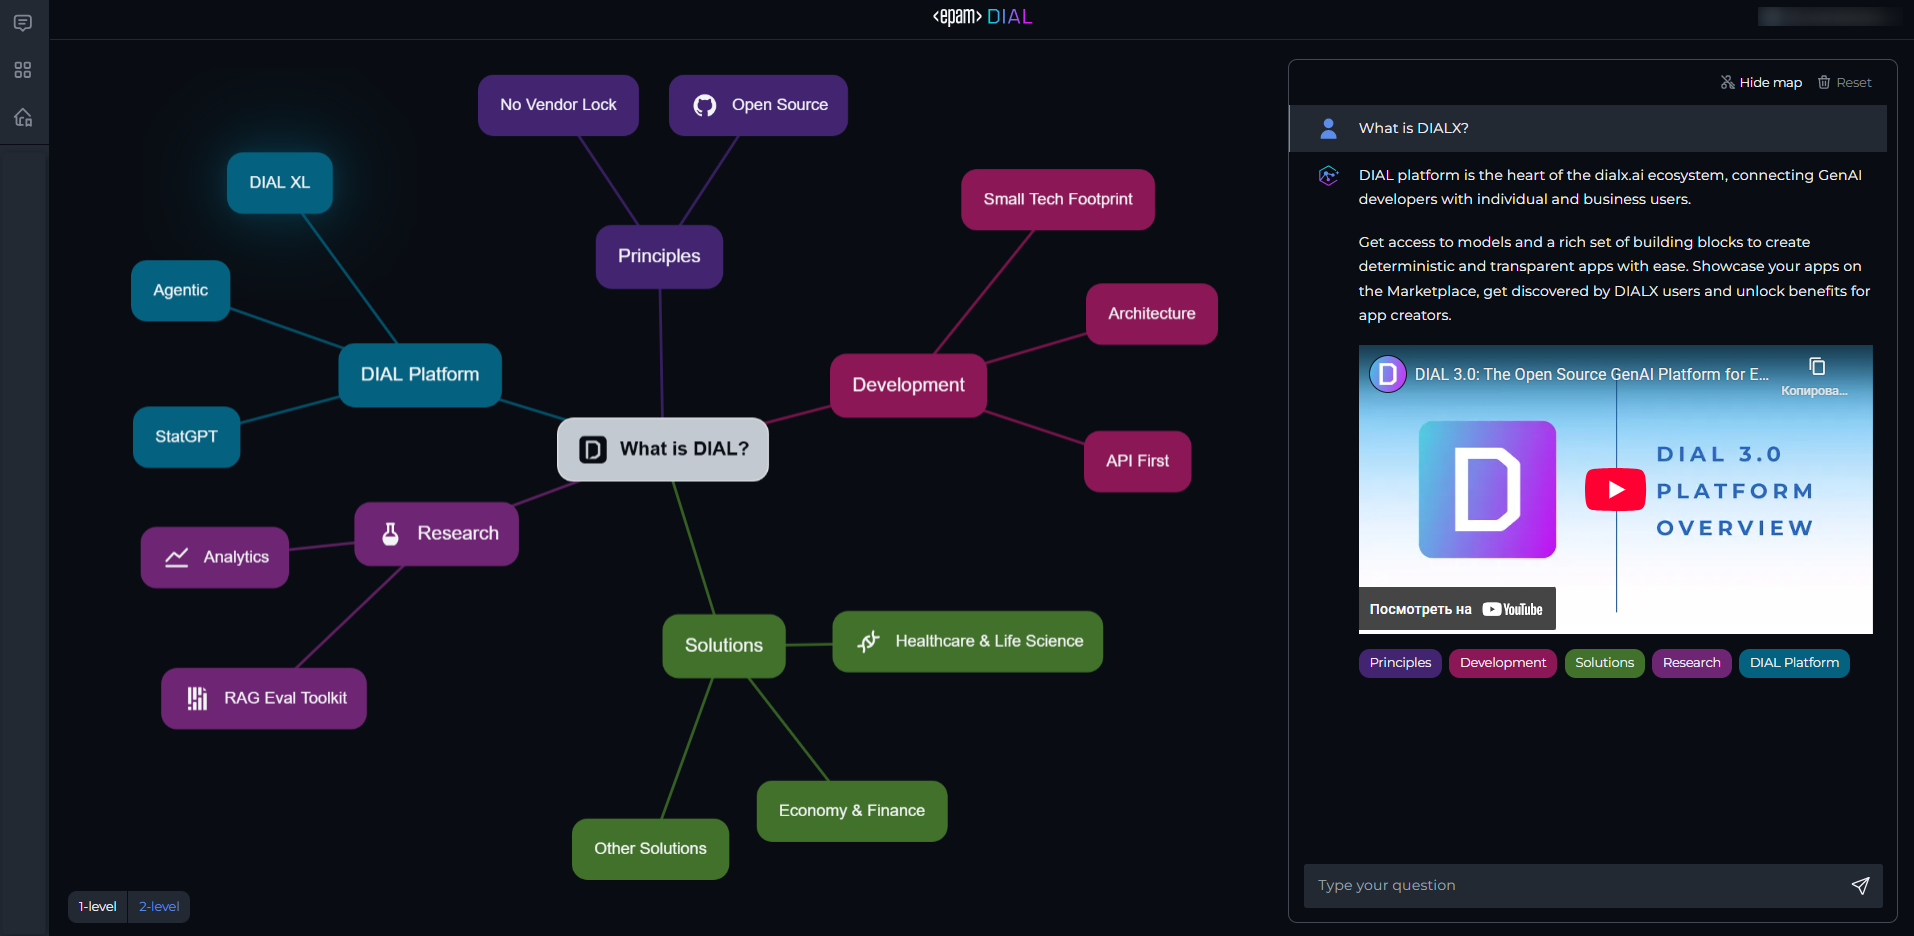1914x936 pixels.
Task: Switch to 2-level map view
Action: [x=159, y=907]
